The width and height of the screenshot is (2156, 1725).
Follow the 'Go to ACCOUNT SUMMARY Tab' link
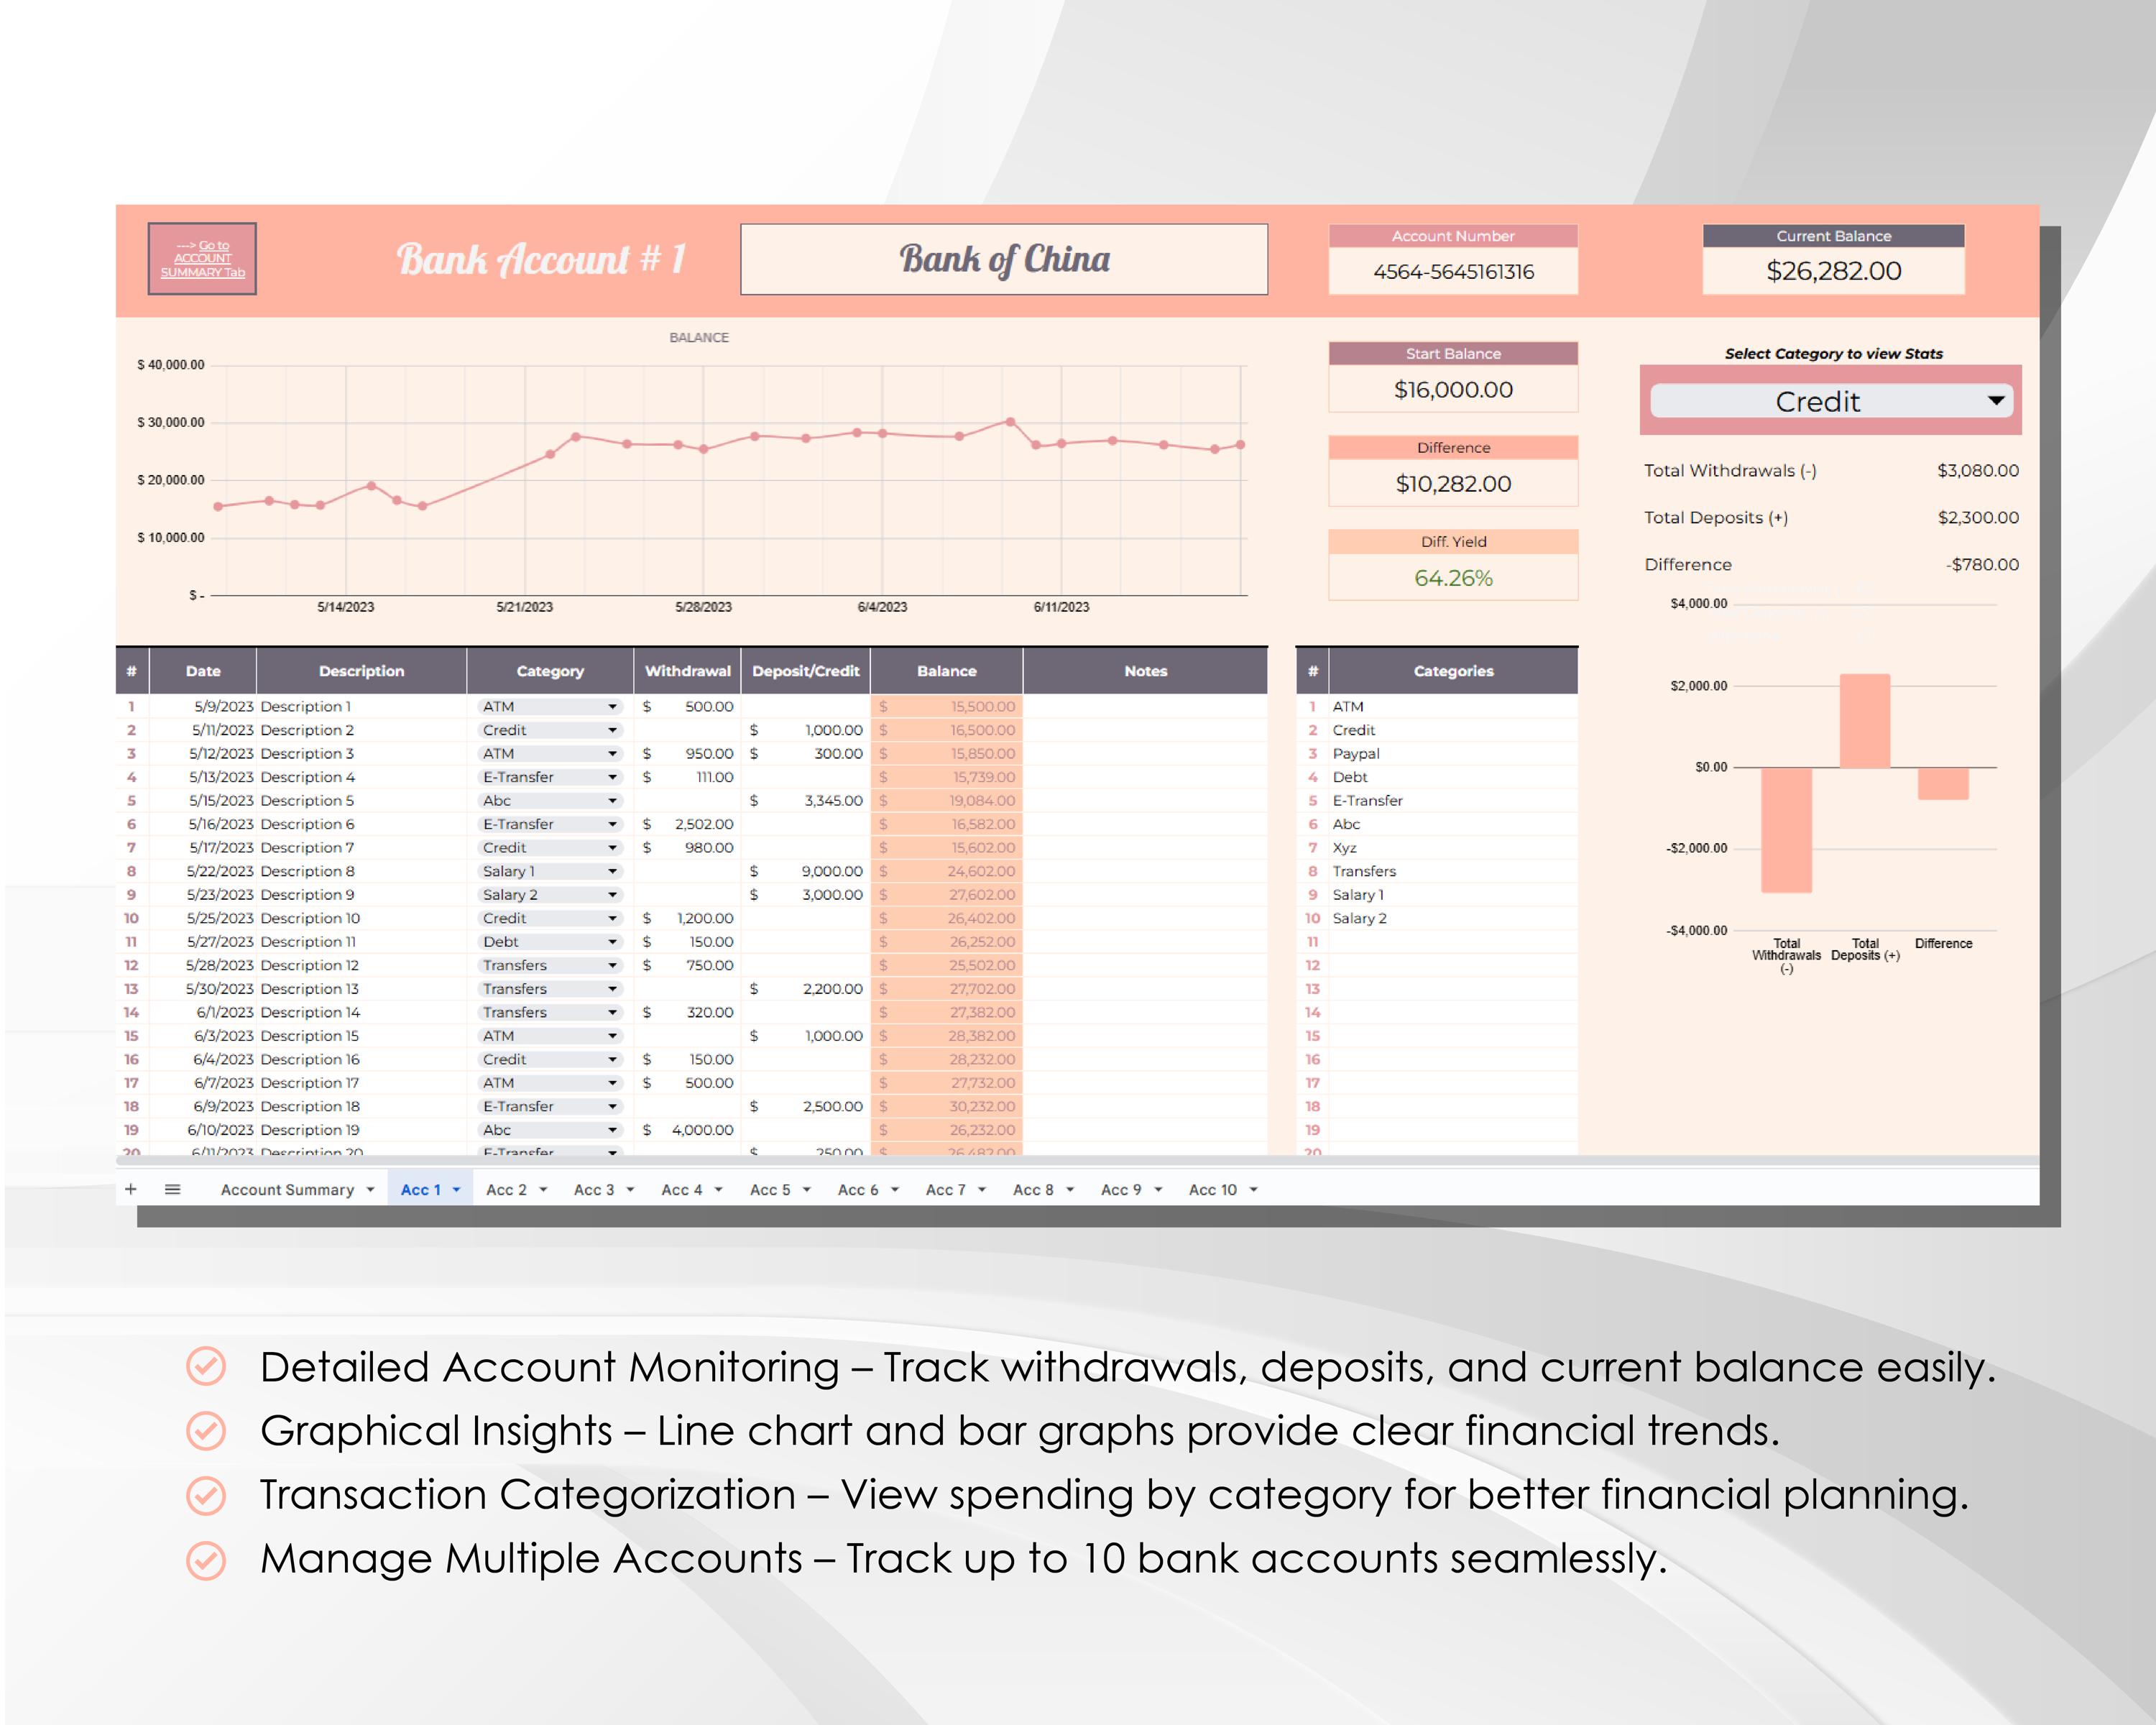(x=202, y=258)
